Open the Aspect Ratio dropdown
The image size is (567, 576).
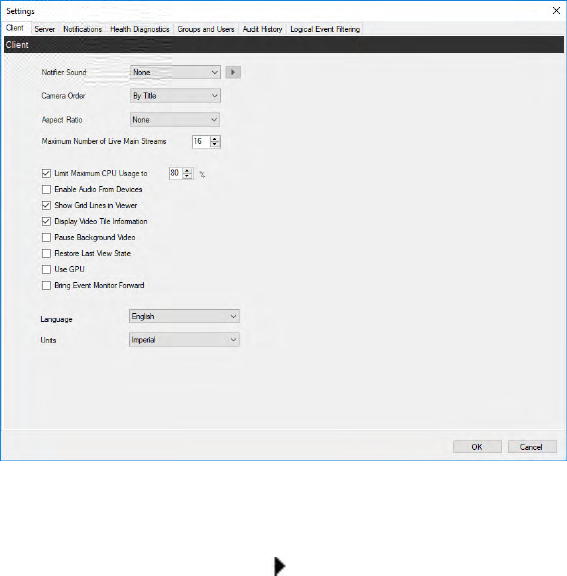[x=175, y=119]
